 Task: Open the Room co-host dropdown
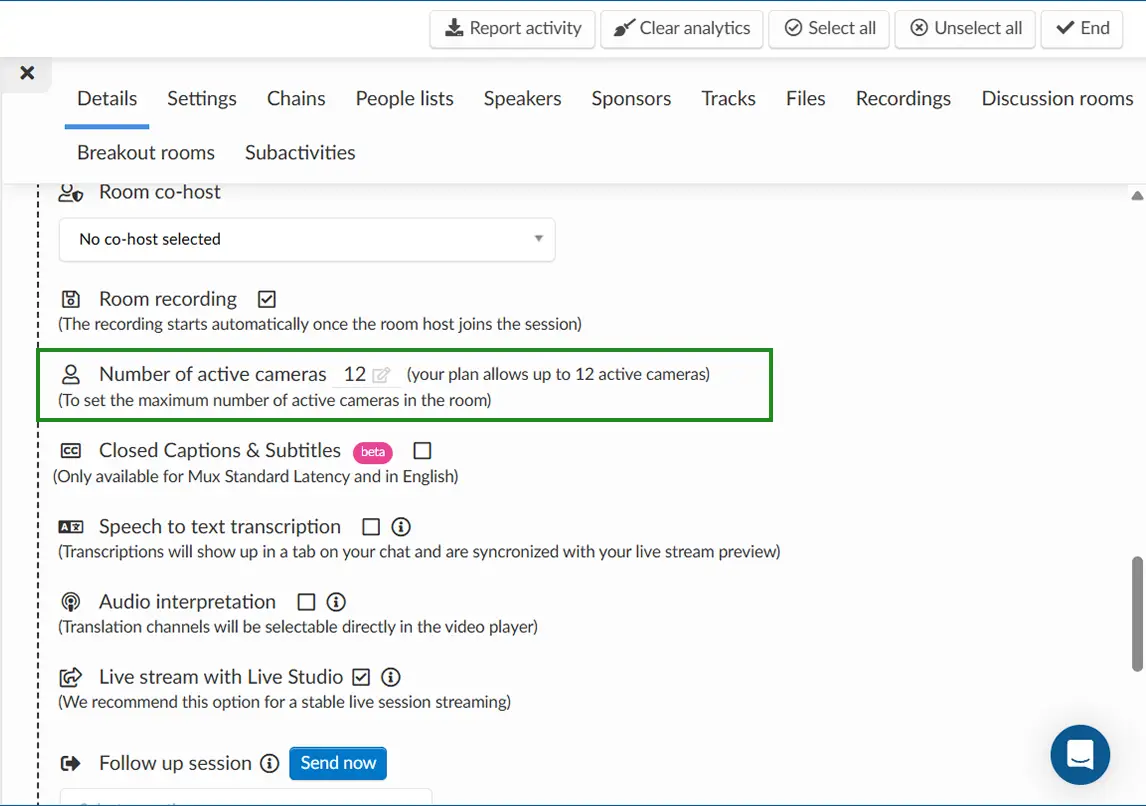(x=307, y=239)
